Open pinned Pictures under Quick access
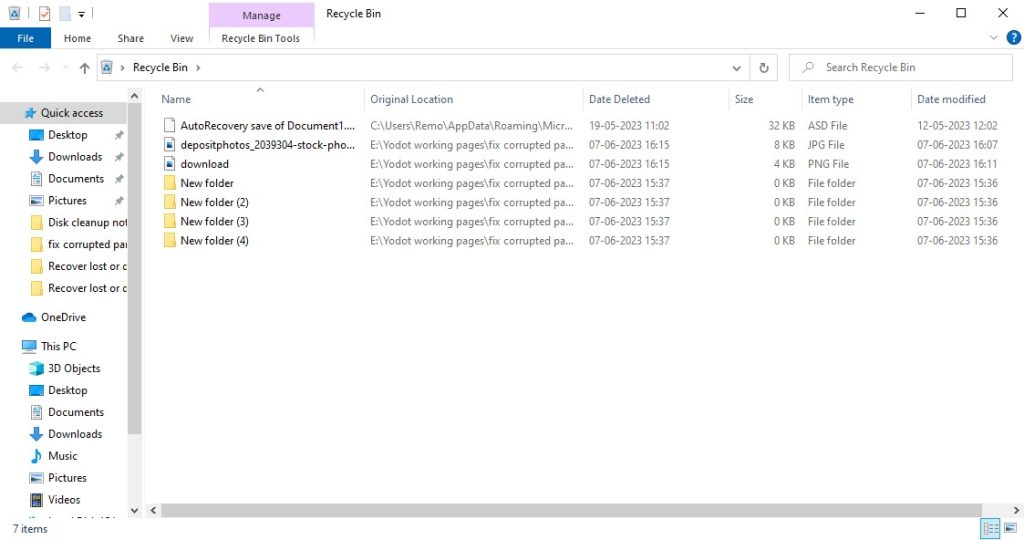 [67, 200]
